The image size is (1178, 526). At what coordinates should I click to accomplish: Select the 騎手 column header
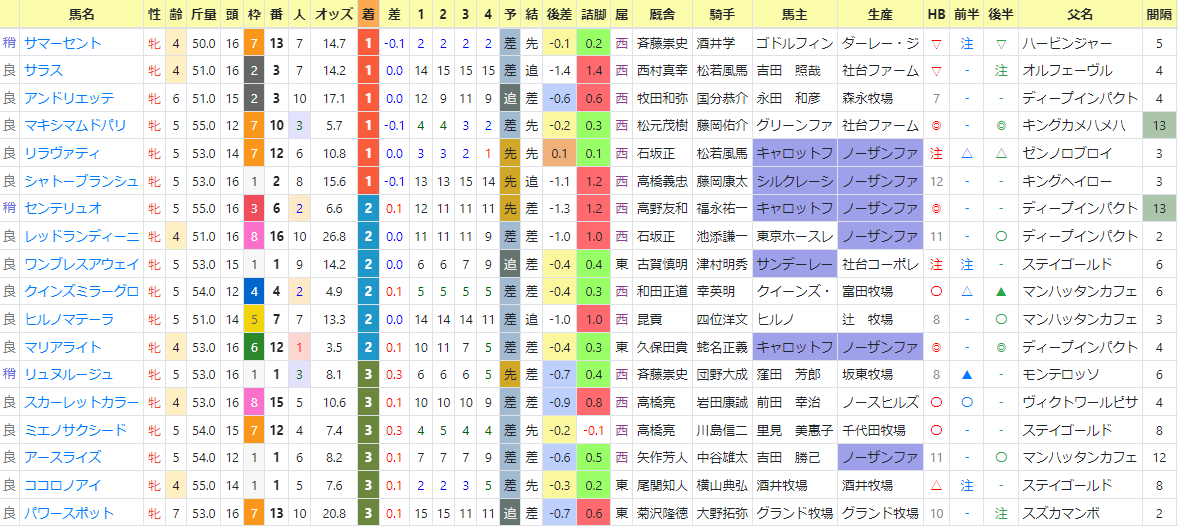tap(722, 14)
